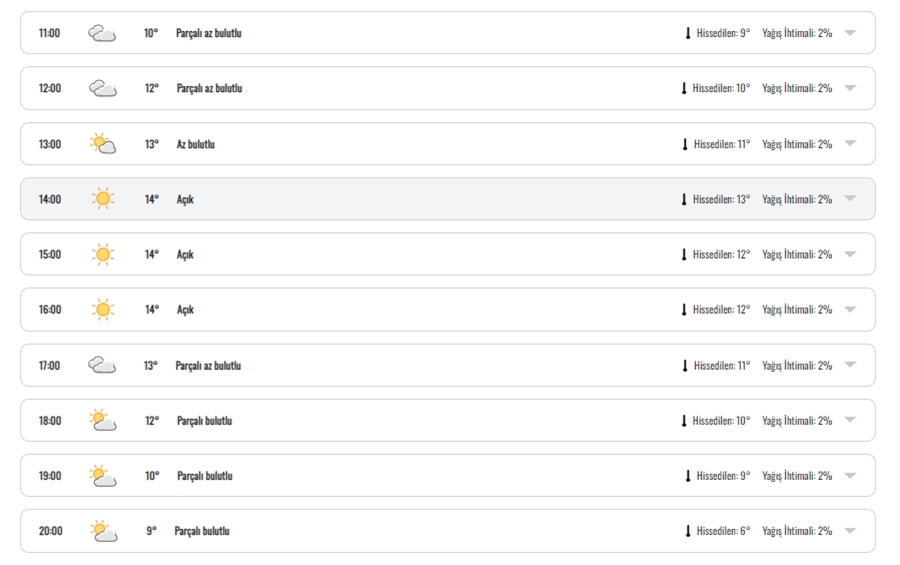The height and width of the screenshot is (565, 900).
Task: Click the 12° temperature in the 18:00 row
Action: pos(152,421)
